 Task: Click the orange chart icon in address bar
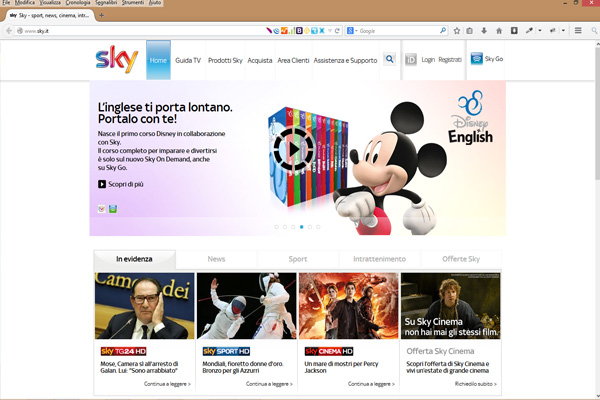(x=284, y=31)
